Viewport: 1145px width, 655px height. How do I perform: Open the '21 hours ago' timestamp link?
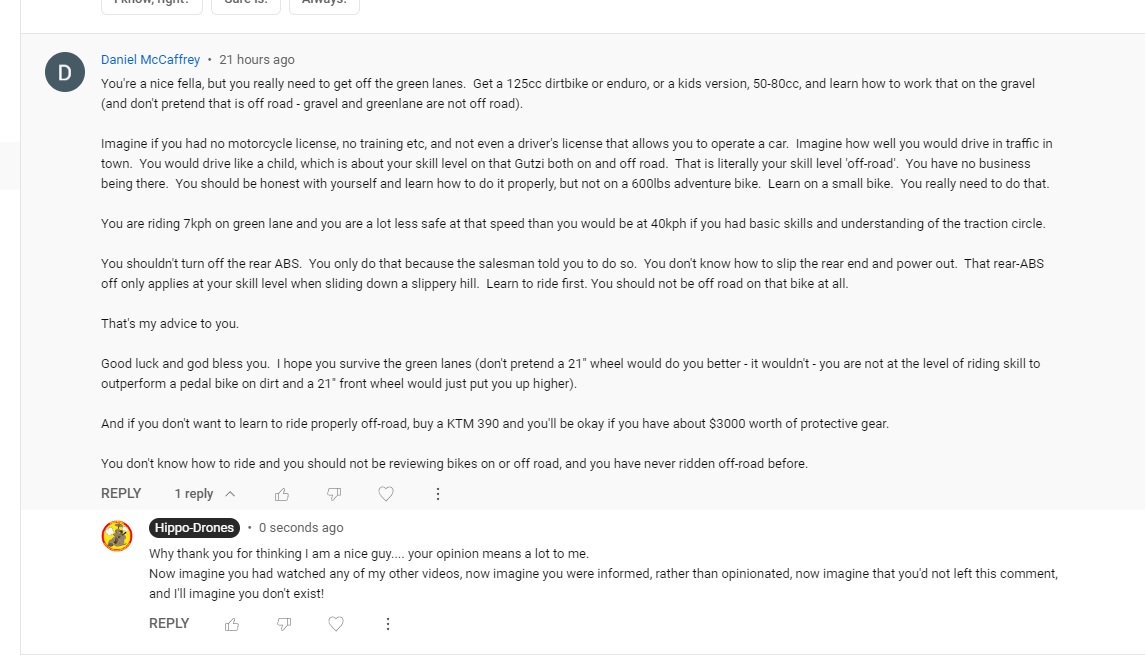click(257, 60)
